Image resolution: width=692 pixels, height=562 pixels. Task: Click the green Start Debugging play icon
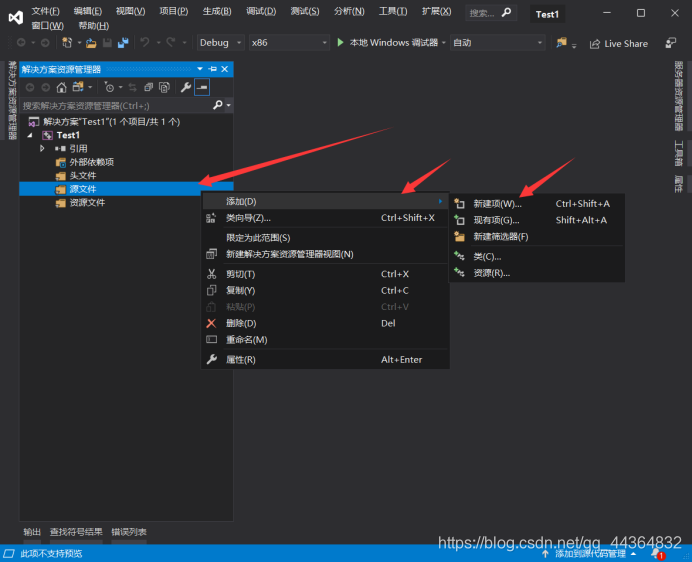tap(340, 42)
